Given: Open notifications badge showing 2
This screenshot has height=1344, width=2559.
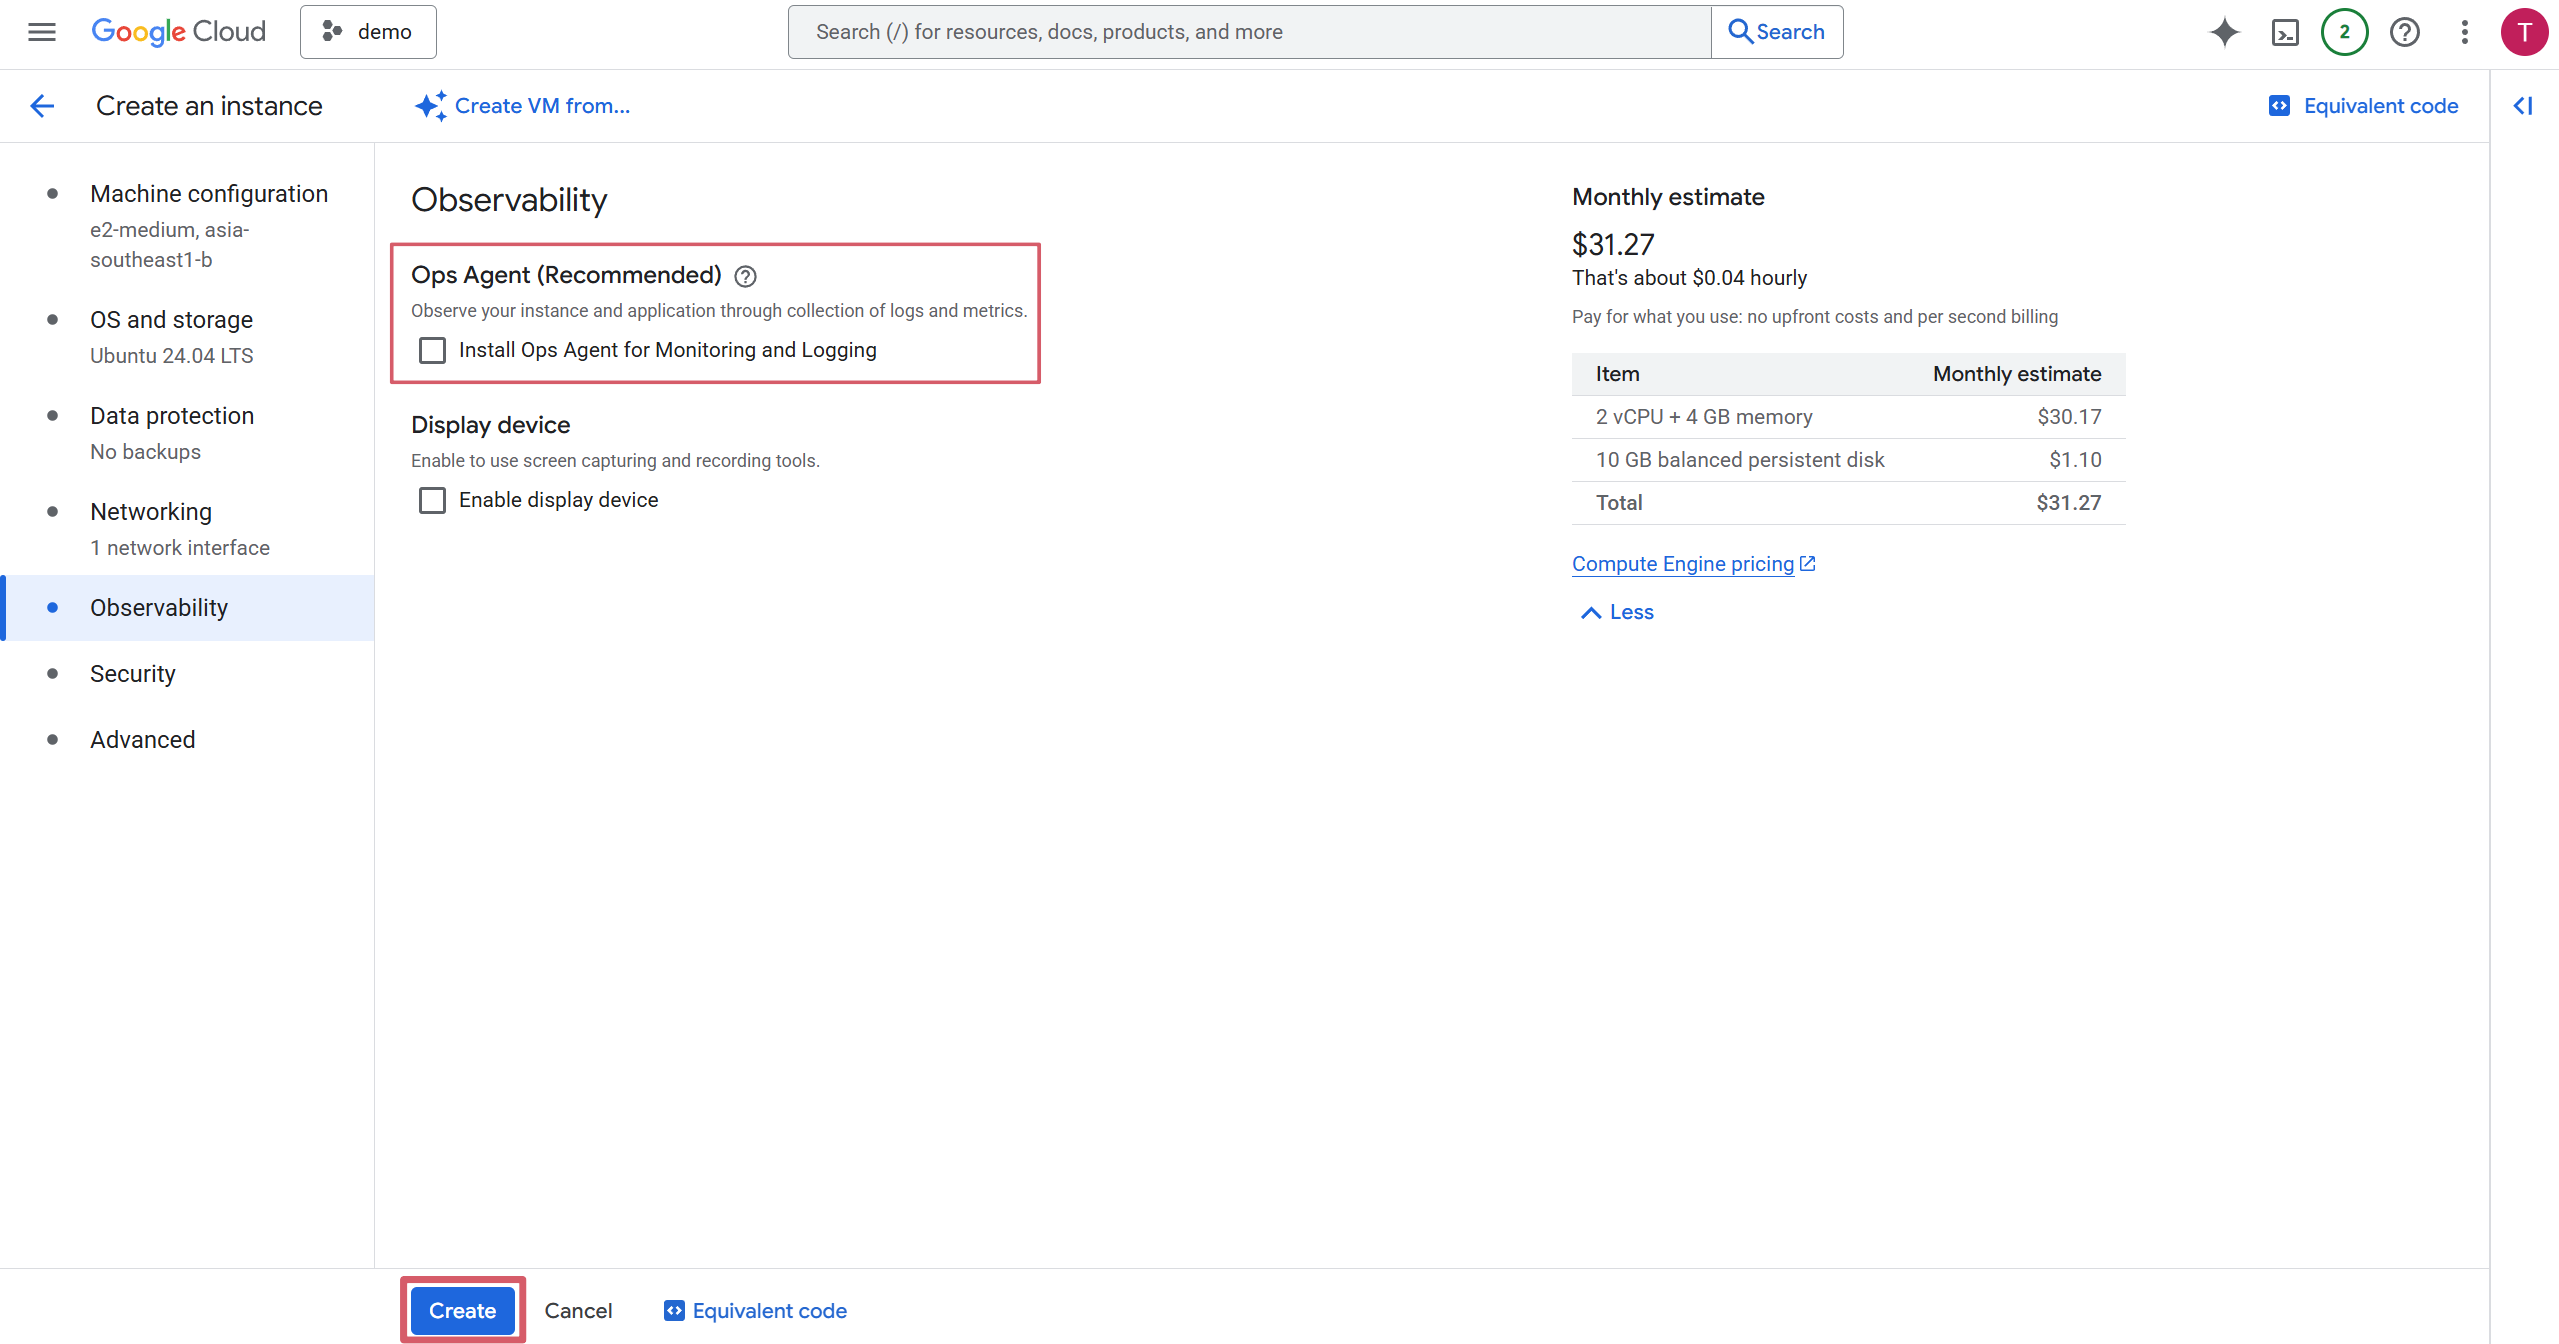Looking at the screenshot, I should click(2344, 32).
